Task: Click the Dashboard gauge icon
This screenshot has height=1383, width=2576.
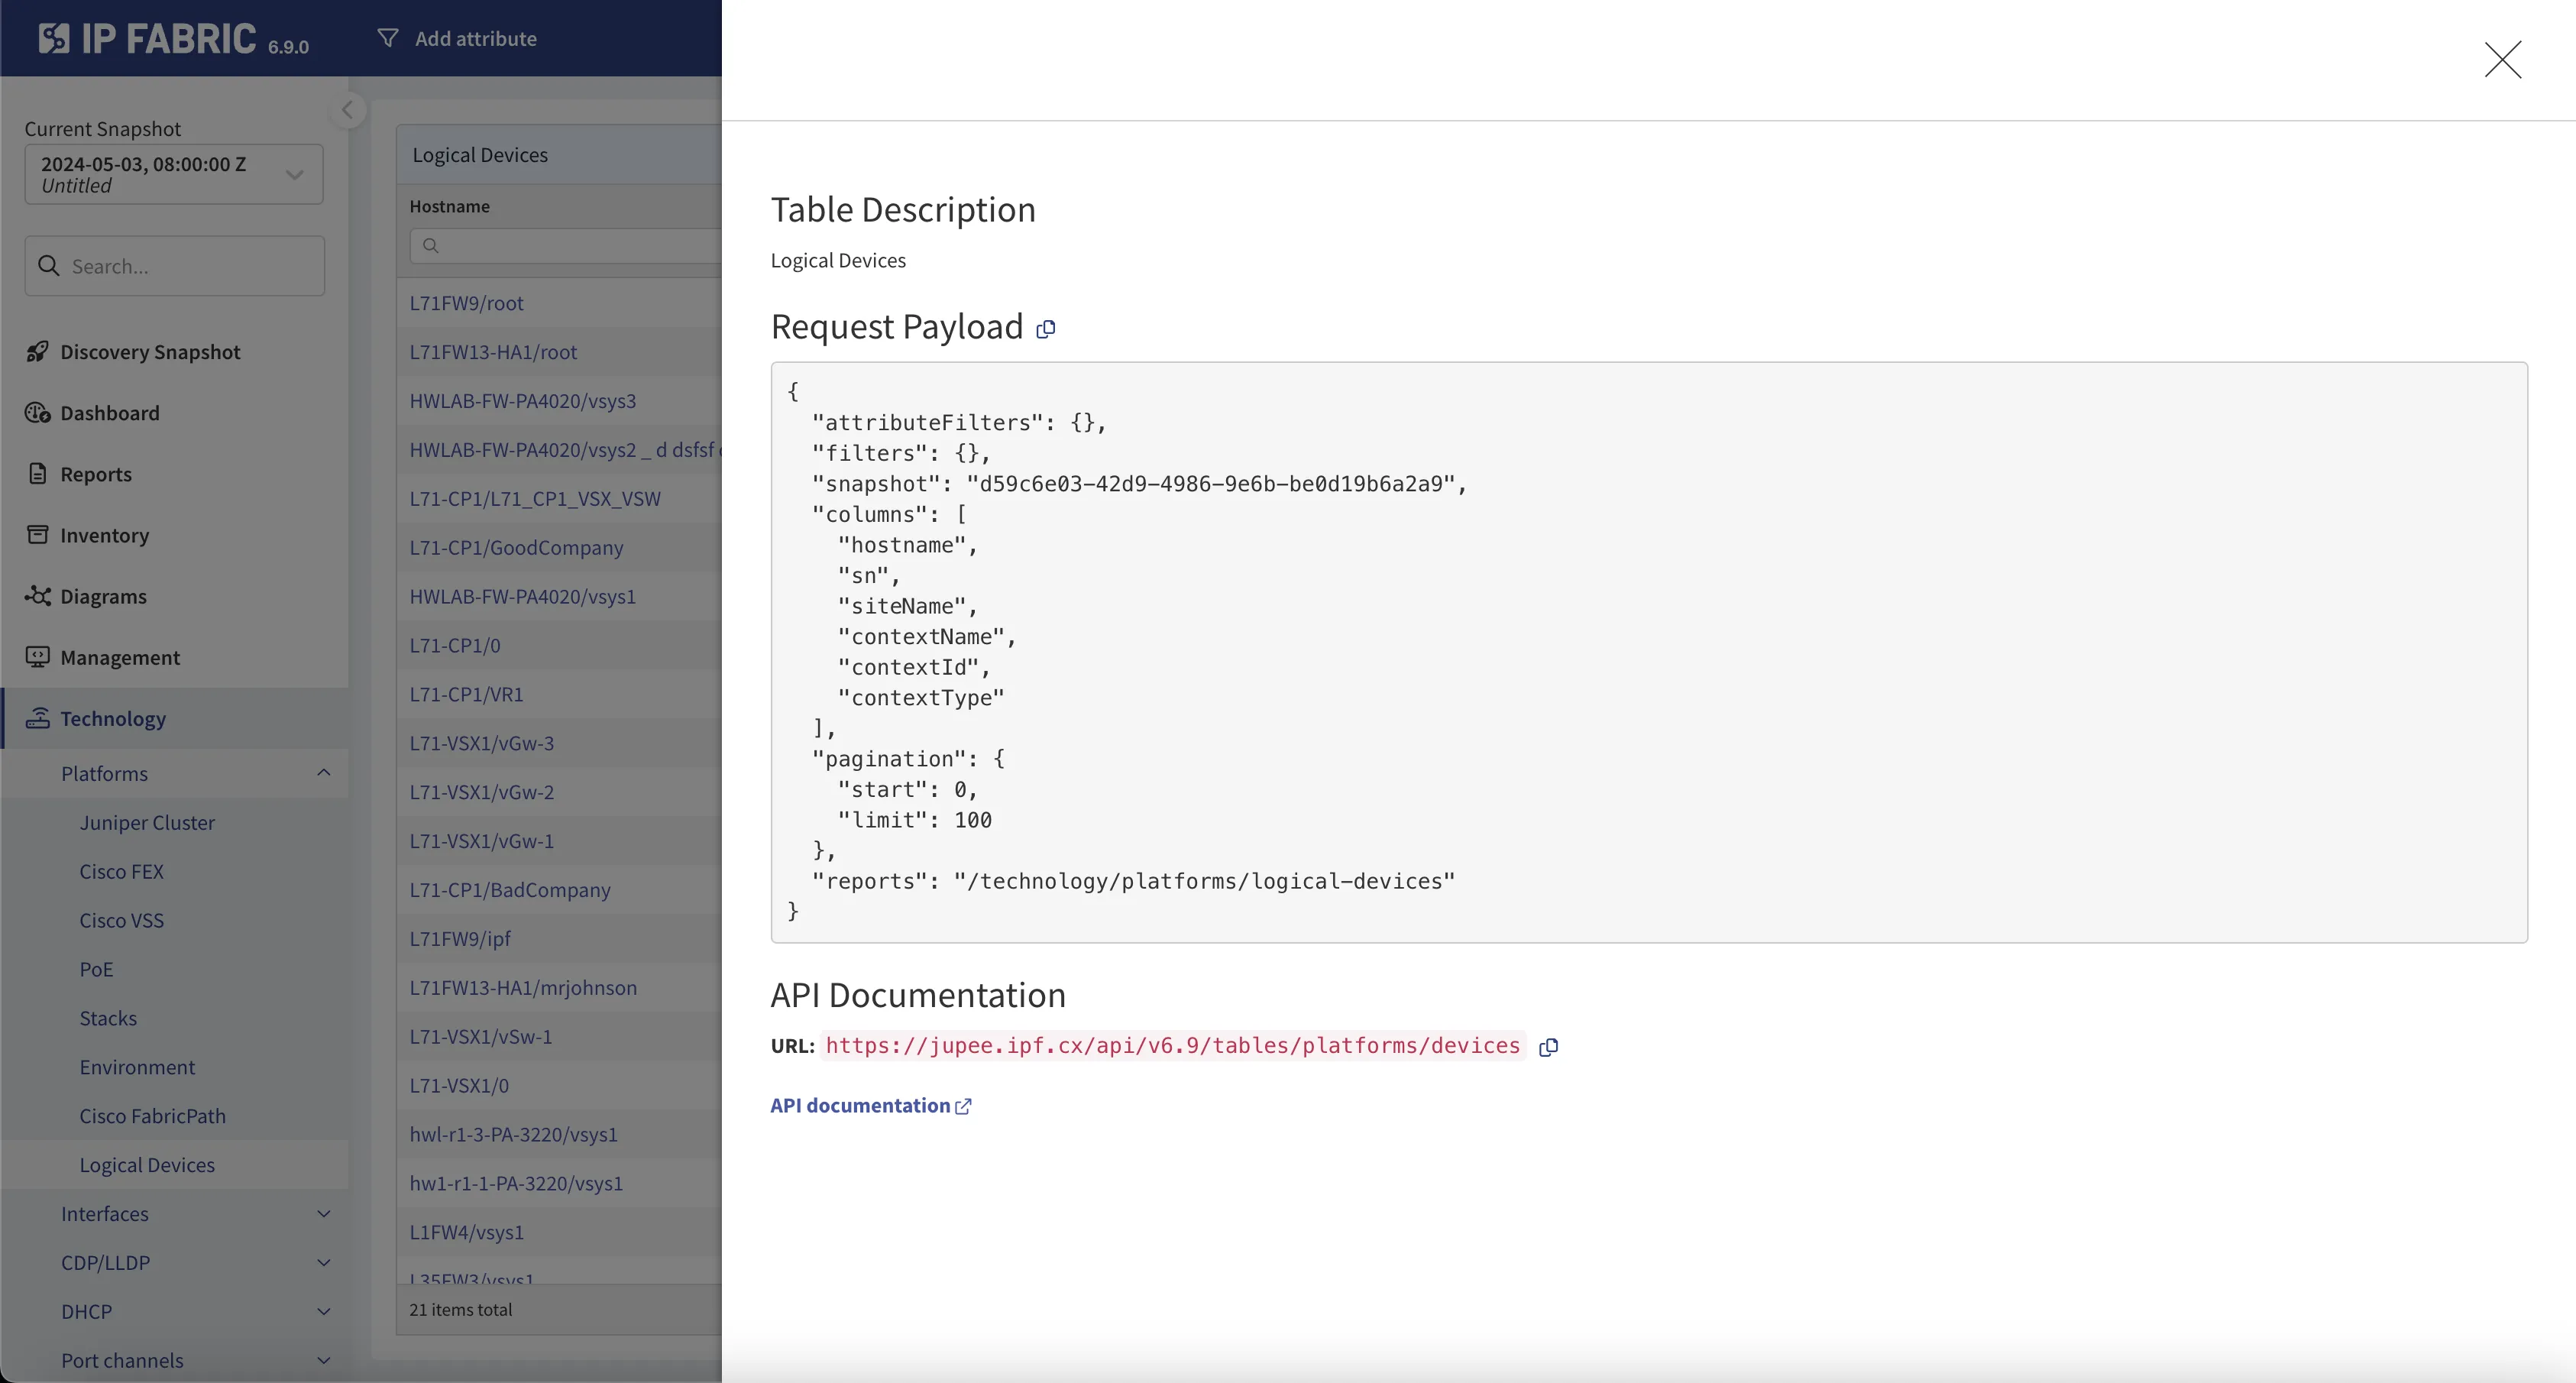Action: coord(38,413)
